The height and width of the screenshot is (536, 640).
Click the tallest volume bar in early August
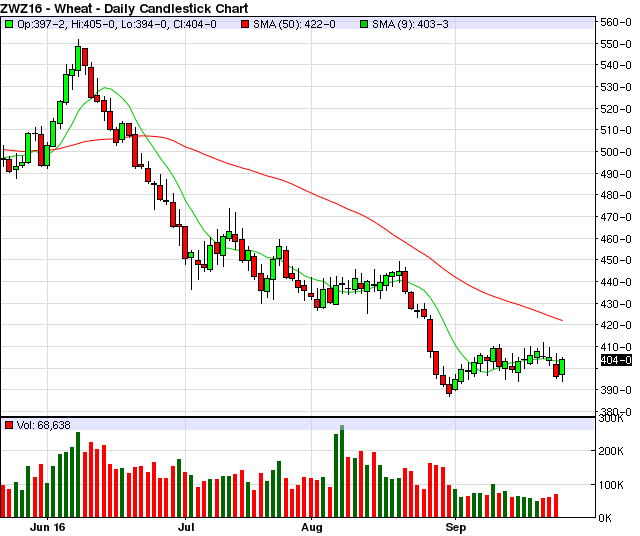pos(342,472)
